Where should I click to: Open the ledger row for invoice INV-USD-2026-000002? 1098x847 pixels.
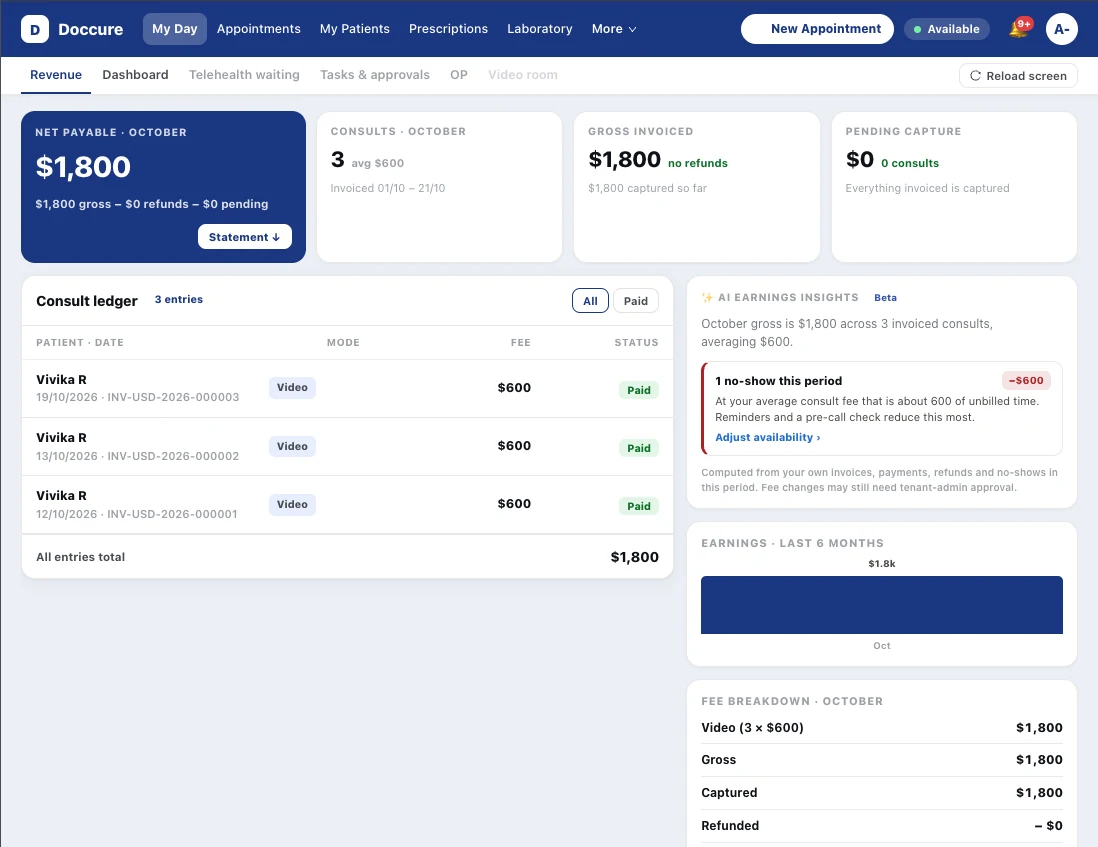[347, 447]
